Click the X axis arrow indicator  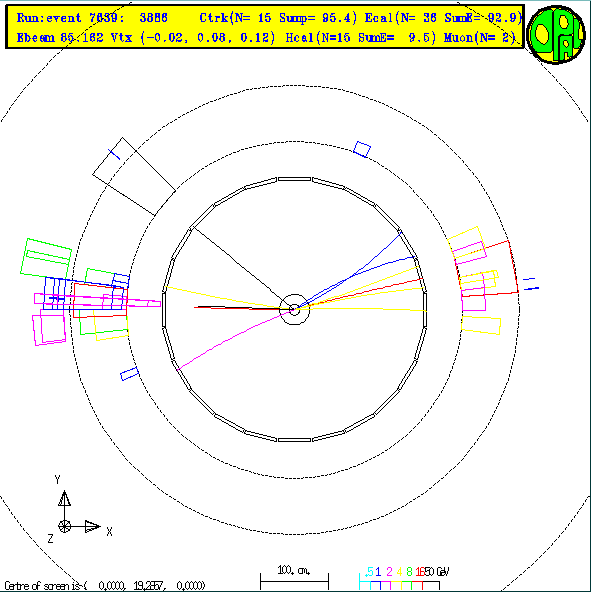click(93, 526)
